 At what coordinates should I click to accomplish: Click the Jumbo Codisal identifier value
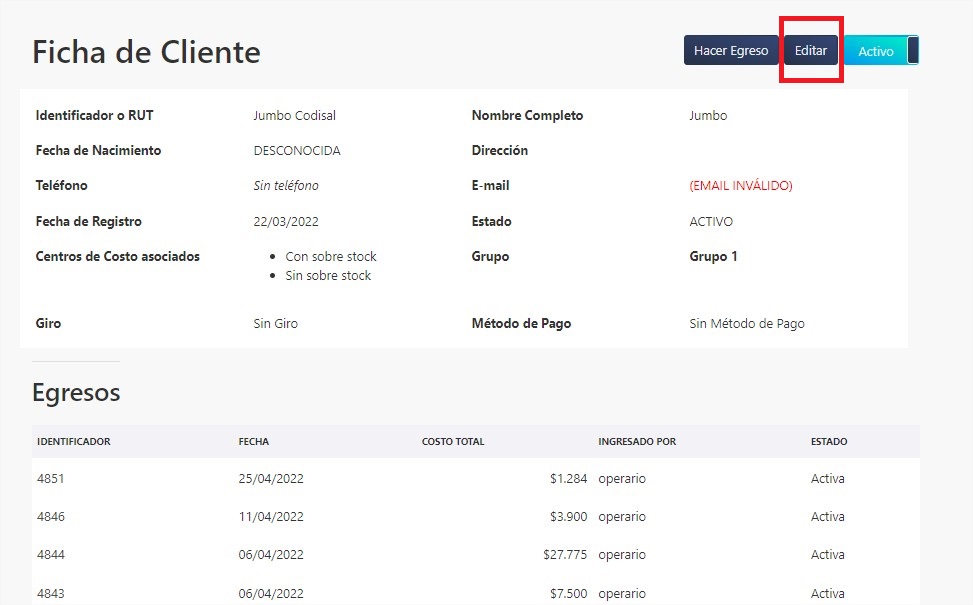(x=295, y=115)
